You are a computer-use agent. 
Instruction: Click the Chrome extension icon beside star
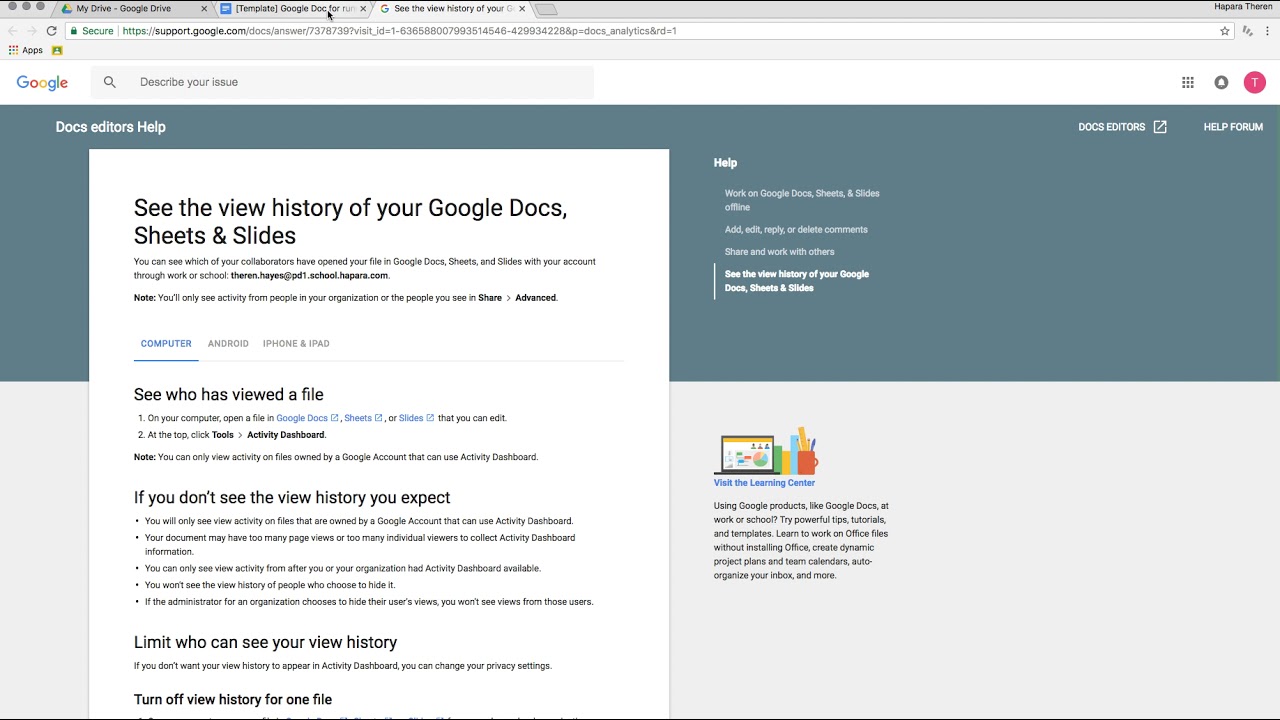point(1247,31)
